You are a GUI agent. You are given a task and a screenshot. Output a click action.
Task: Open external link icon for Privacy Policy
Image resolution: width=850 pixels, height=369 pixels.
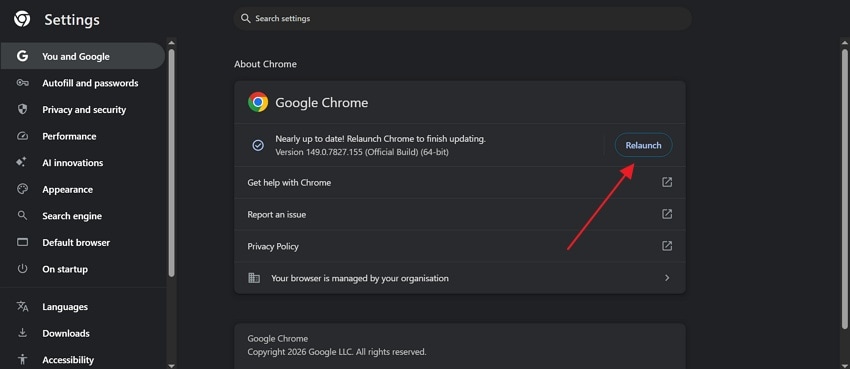pos(667,246)
